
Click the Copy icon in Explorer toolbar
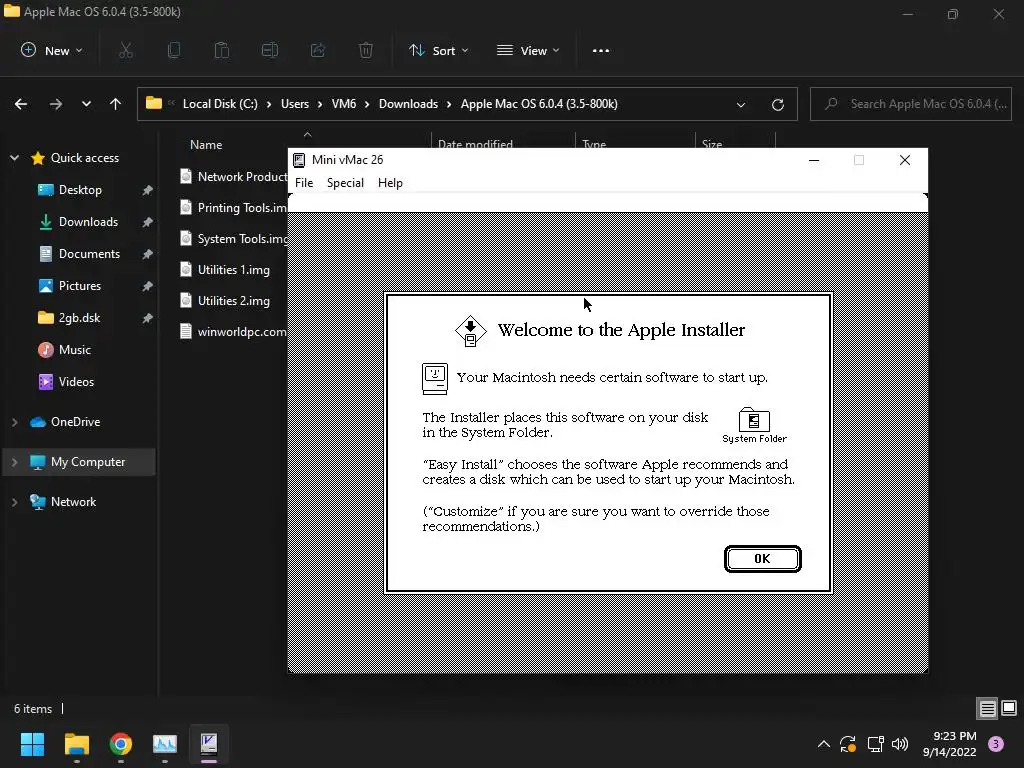coord(174,50)
